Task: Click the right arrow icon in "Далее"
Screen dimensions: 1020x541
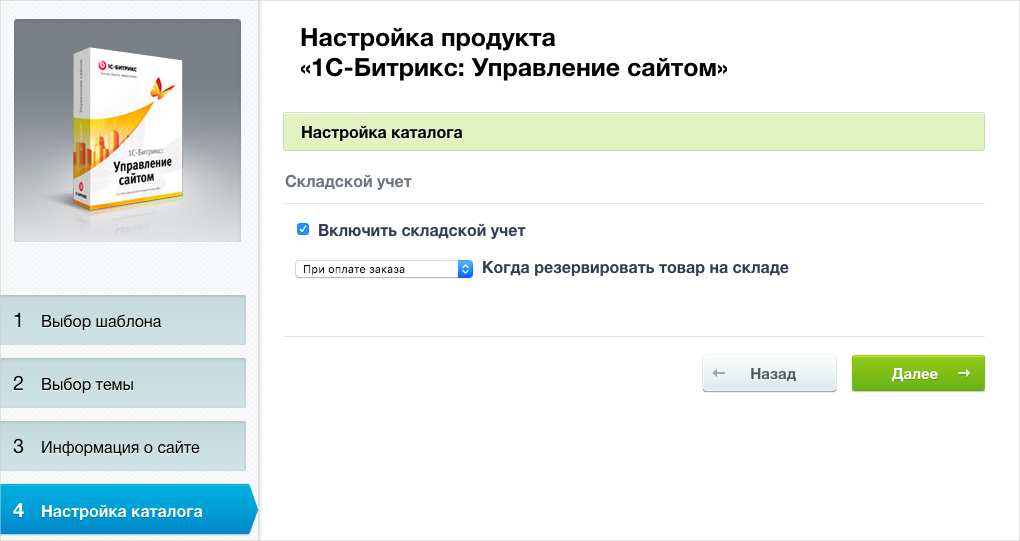Action: (x=963, y=374)
